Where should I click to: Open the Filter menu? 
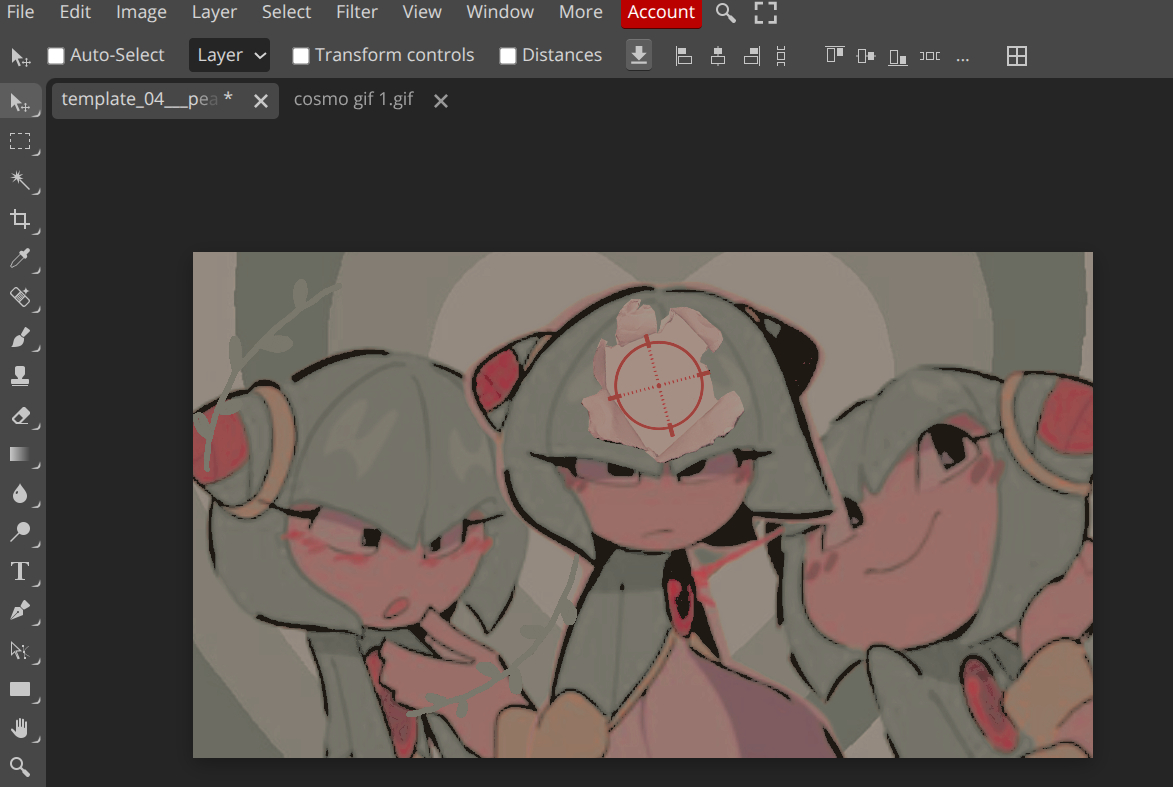(x=357, y=13)
